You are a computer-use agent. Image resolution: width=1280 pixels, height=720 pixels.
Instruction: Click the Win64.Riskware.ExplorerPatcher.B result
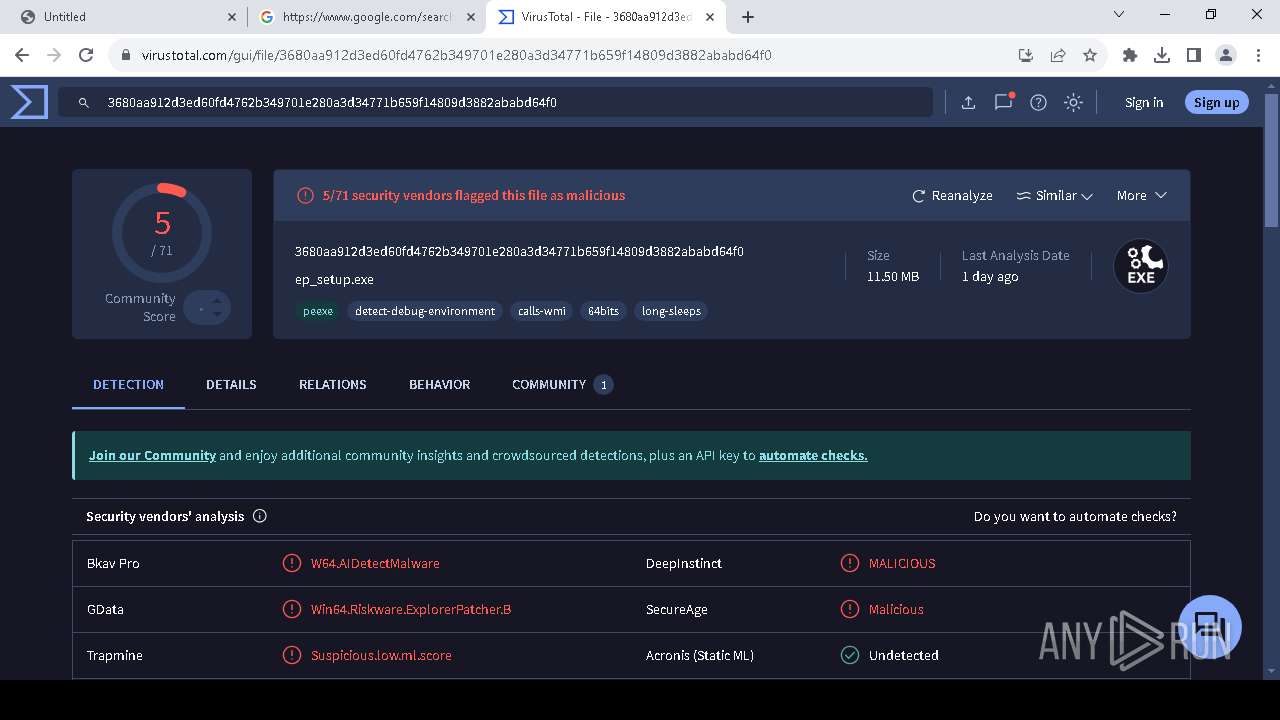411,609
